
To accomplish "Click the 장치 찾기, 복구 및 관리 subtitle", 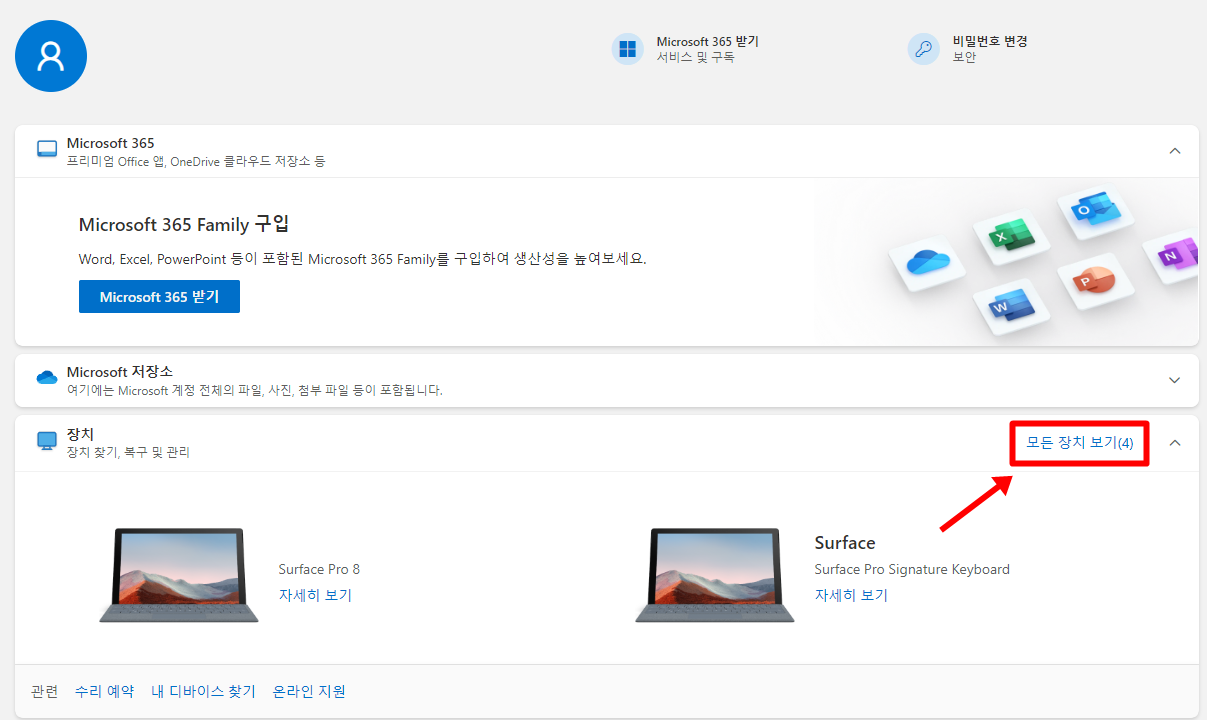I will tap(128, 452).
